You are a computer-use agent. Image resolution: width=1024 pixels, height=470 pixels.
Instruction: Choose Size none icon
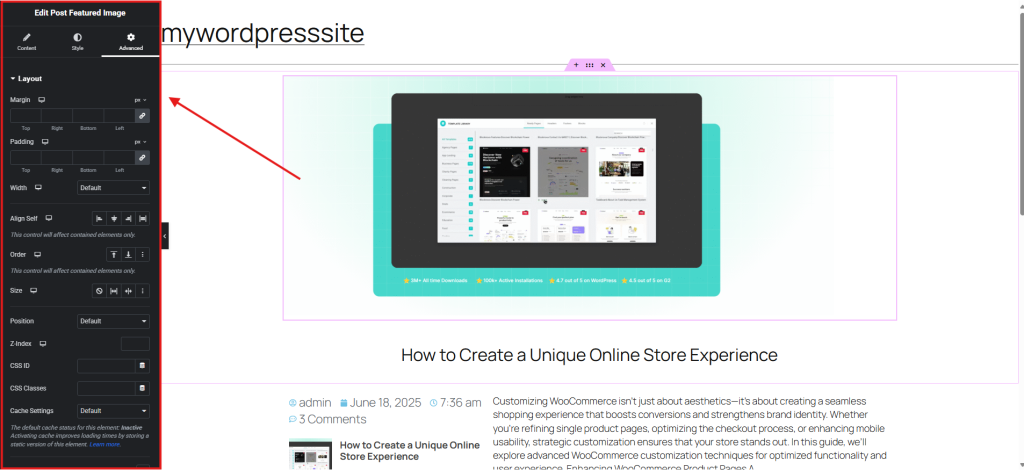point(99,291)
